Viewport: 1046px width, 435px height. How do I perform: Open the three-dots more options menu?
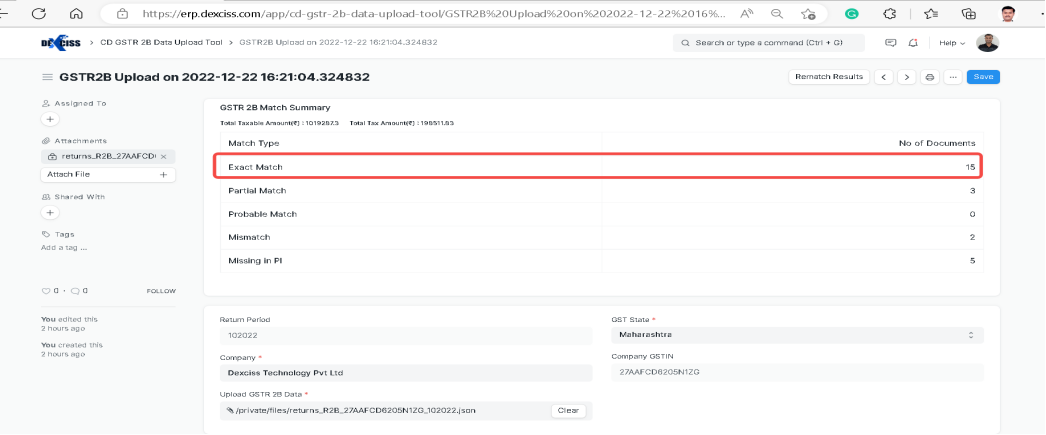952,77
